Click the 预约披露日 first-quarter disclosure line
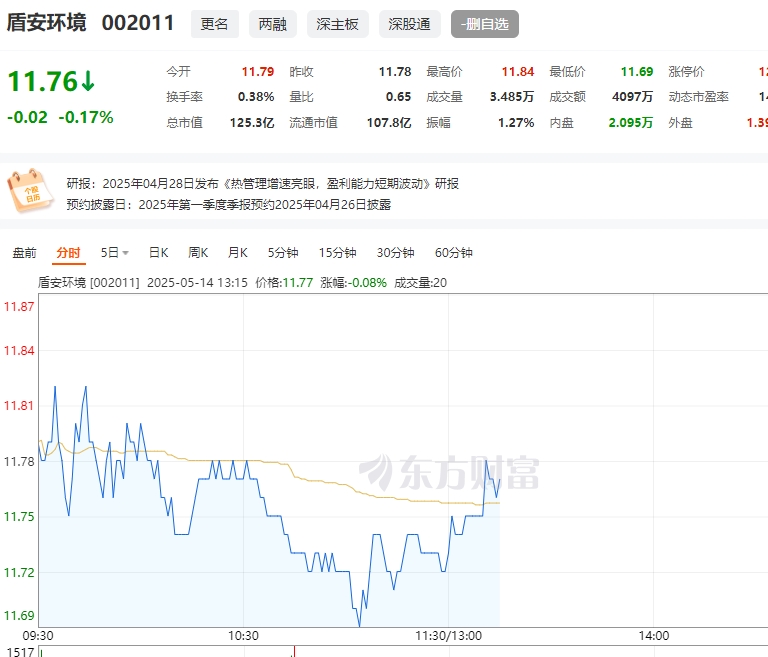Screen dimensions: 768x657 [229, 204]
